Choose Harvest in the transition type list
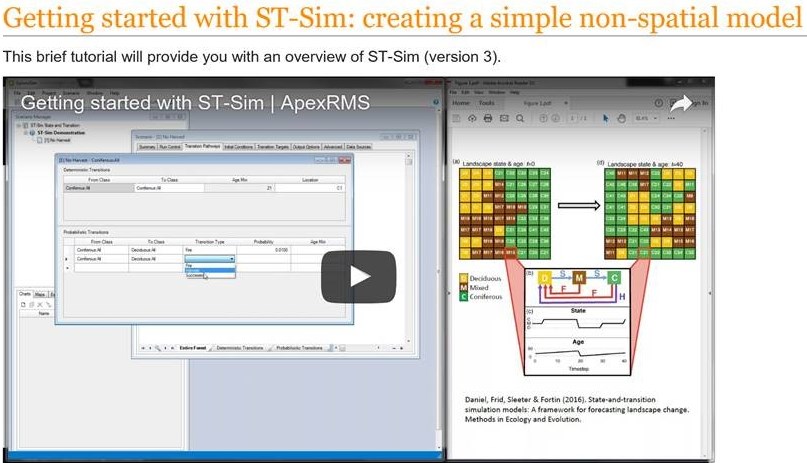Image resolution: width=807 pixels, height=463 pixels. point(209,270)
